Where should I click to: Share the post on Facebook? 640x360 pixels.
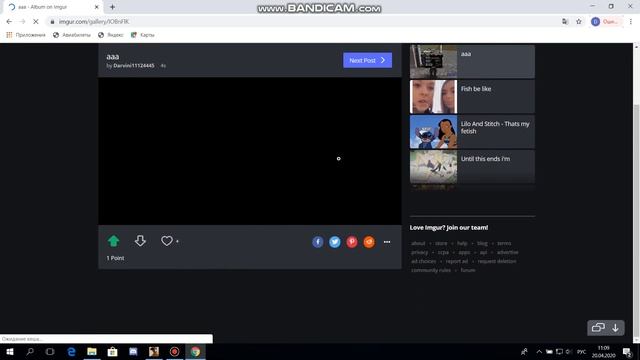318,242
